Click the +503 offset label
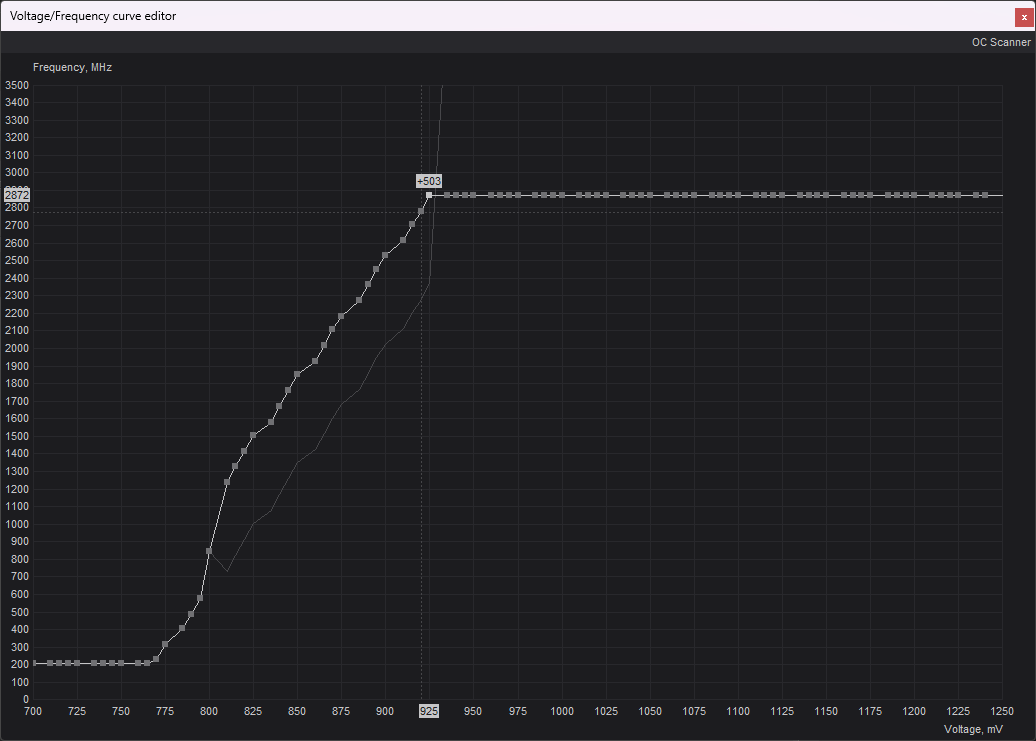 pyautogui.click(x=429, y=181)
